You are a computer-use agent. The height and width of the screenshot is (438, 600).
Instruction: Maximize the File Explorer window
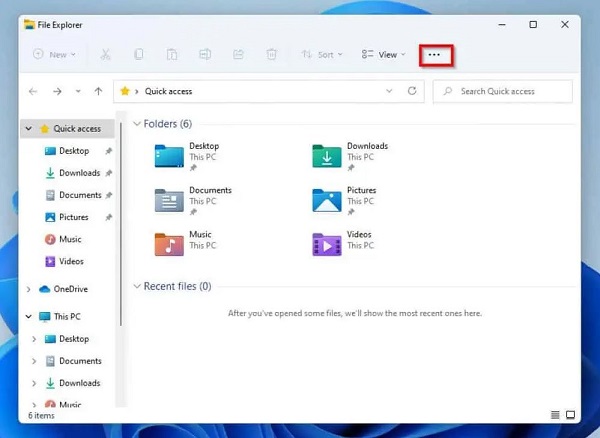(533, 24)
